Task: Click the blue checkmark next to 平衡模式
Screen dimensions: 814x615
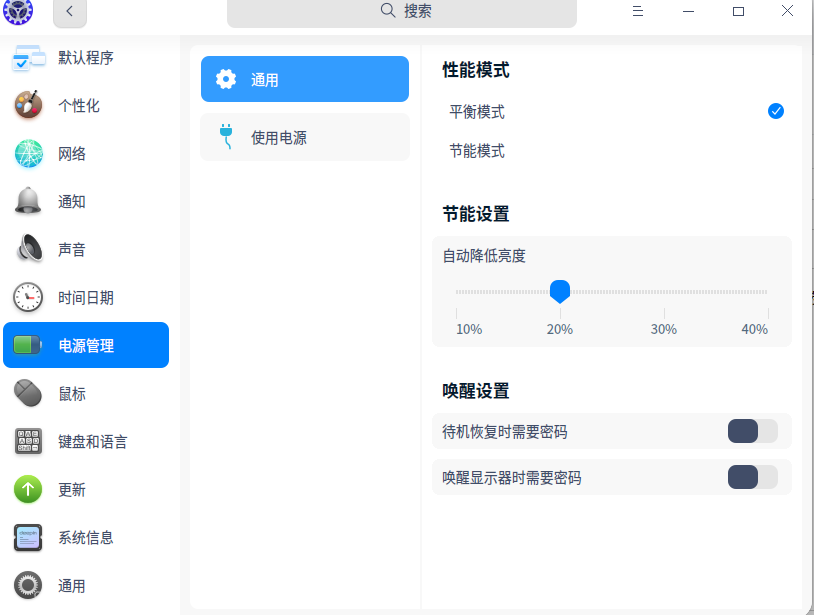Action: point(776,111)
